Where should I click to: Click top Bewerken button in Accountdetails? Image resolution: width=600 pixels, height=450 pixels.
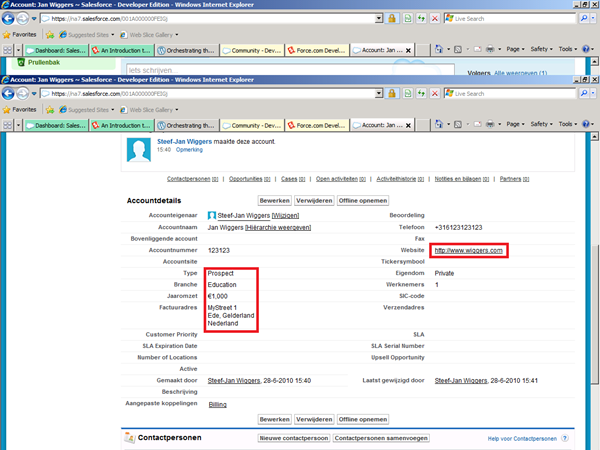point(274,201)
